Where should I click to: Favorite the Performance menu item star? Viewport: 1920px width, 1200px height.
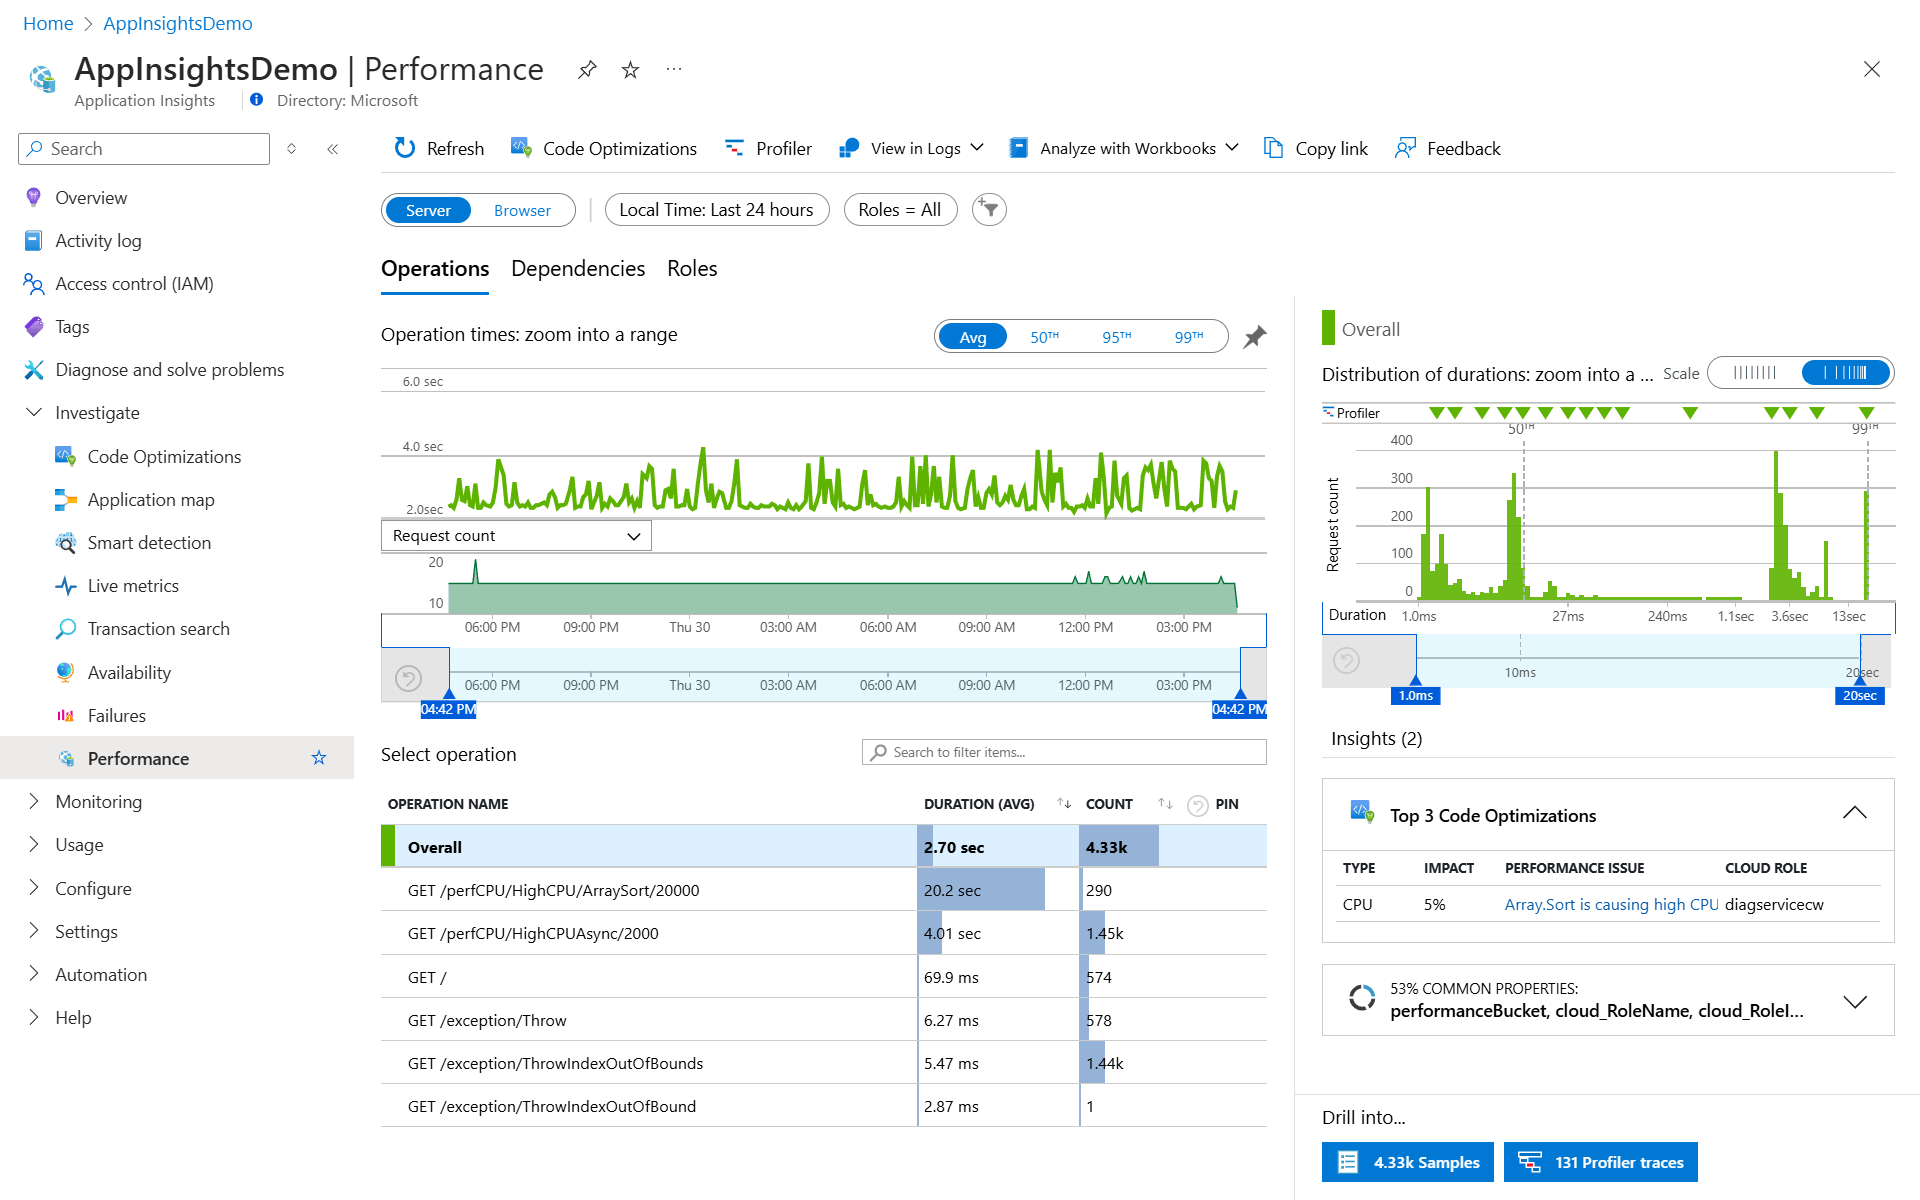[319, 758]
